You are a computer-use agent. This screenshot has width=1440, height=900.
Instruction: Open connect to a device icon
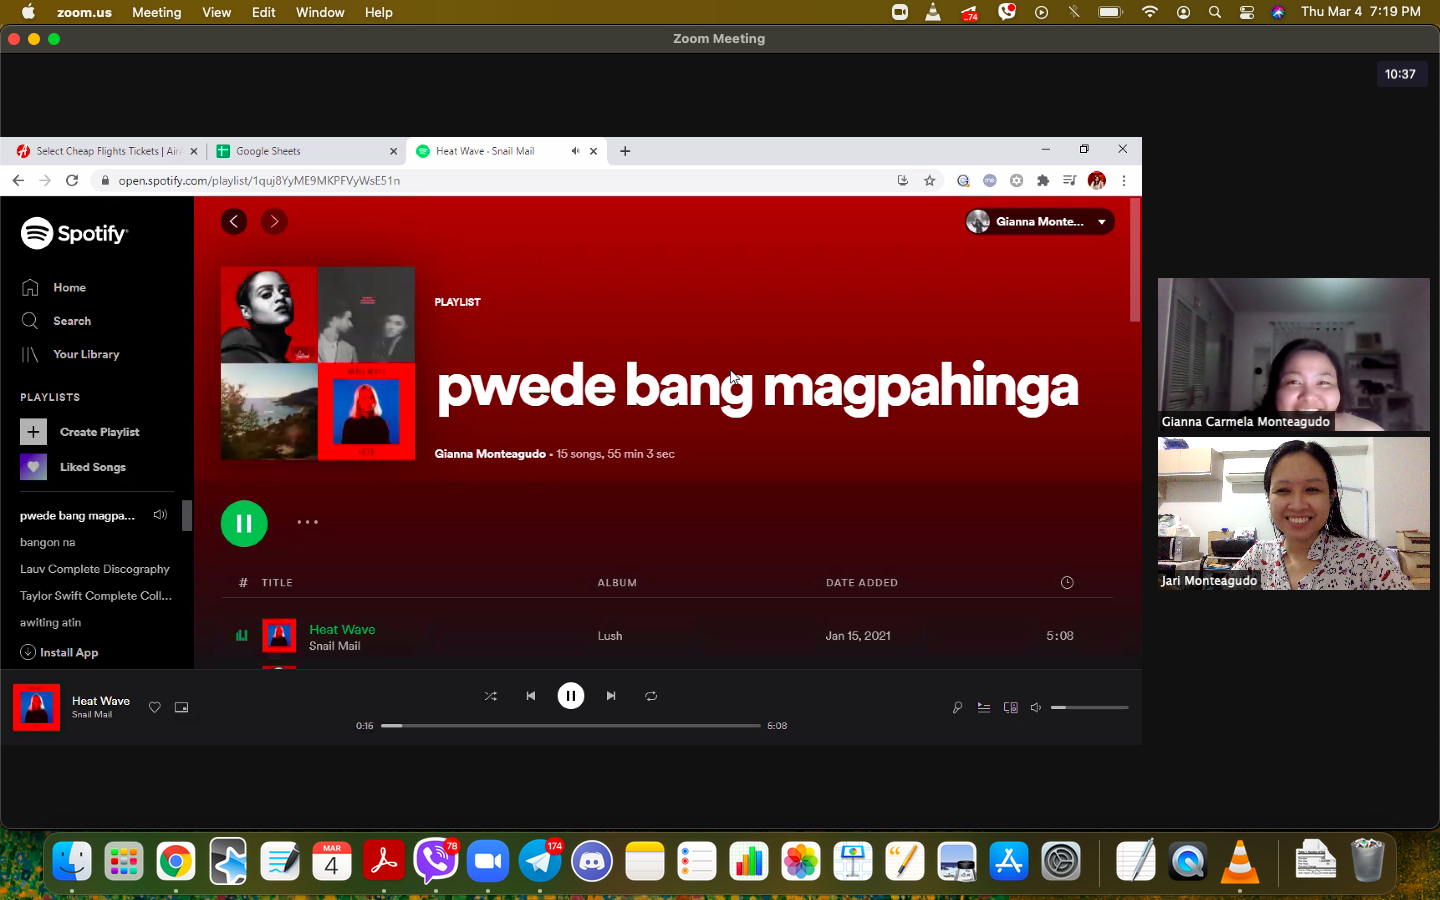(x=1011, y=708)
